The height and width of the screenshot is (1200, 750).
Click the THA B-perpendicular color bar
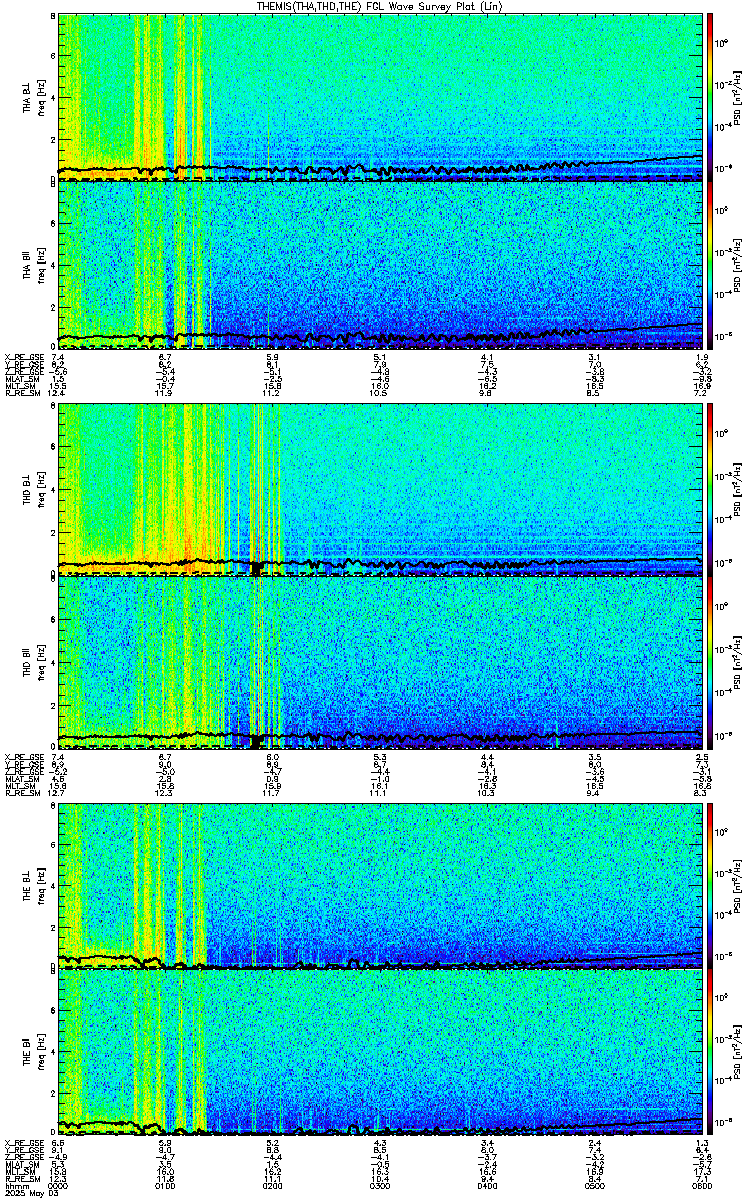tap(710, 96)
